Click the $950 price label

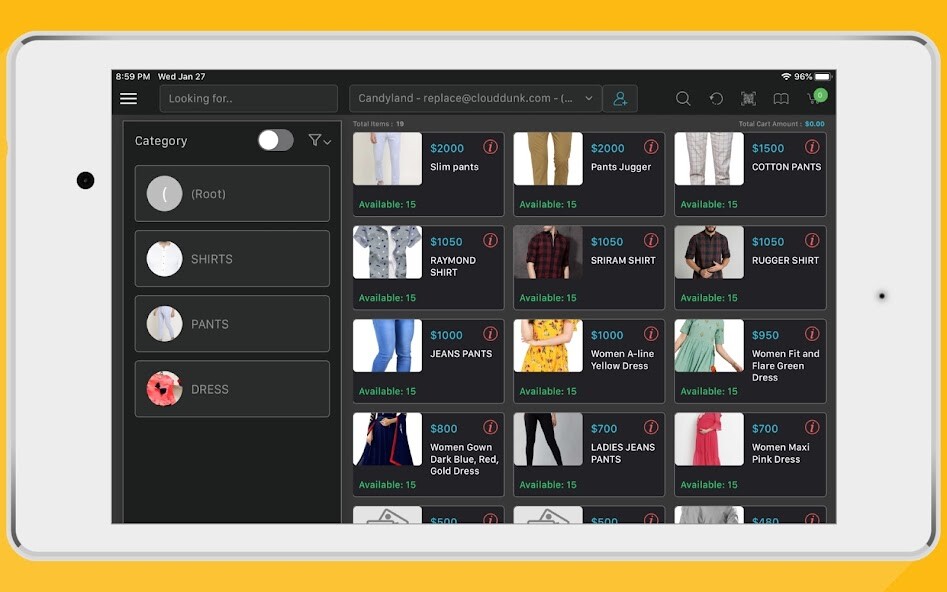(765, 335)
